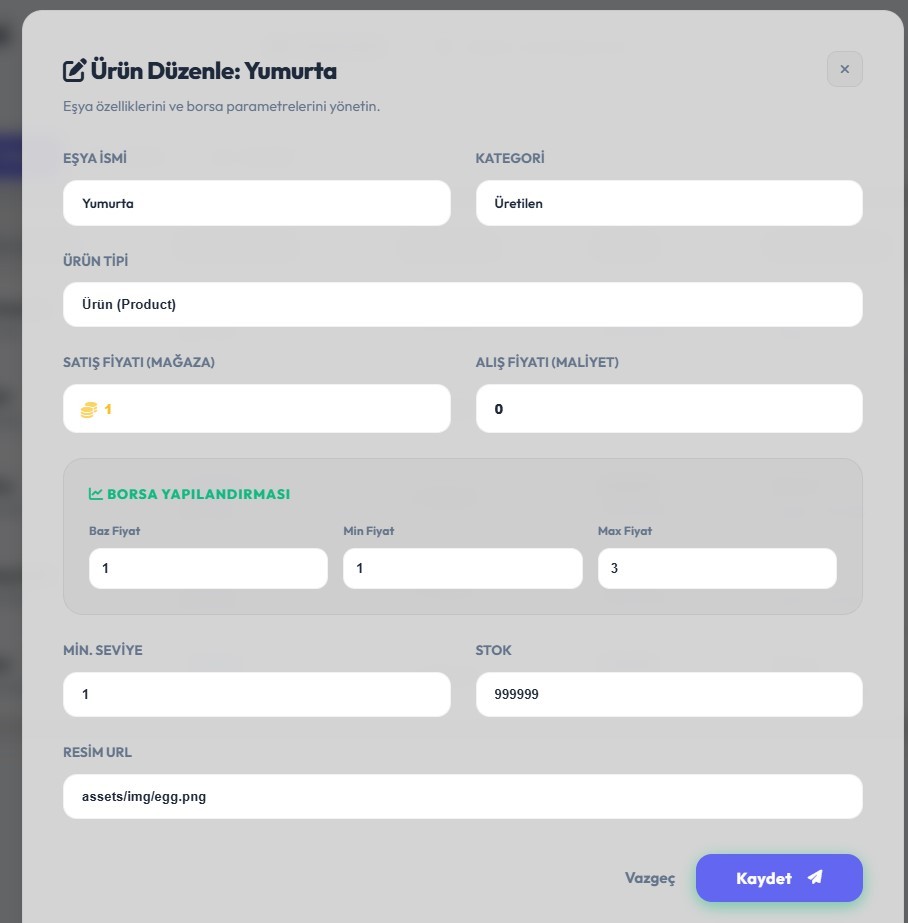
Task: Focus the Max Fiyat field
Action: [716, 568]
